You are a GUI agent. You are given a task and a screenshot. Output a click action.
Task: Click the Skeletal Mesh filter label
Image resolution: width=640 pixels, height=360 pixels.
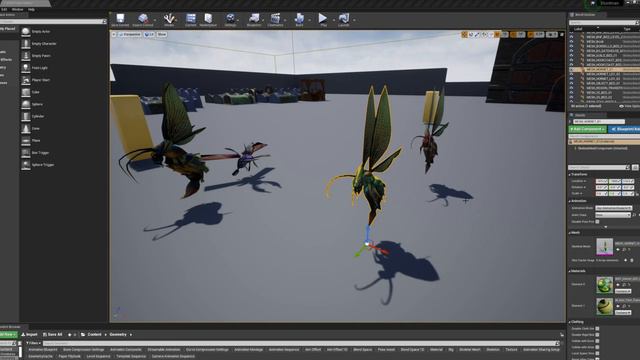(x=470, y=350)
